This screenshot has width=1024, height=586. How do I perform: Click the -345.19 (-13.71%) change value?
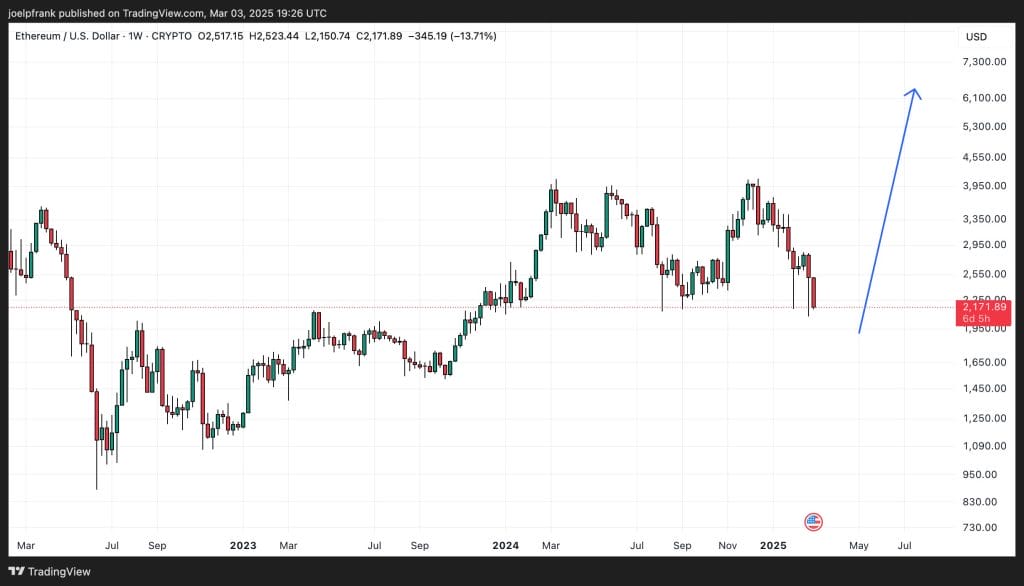point(449,36)
